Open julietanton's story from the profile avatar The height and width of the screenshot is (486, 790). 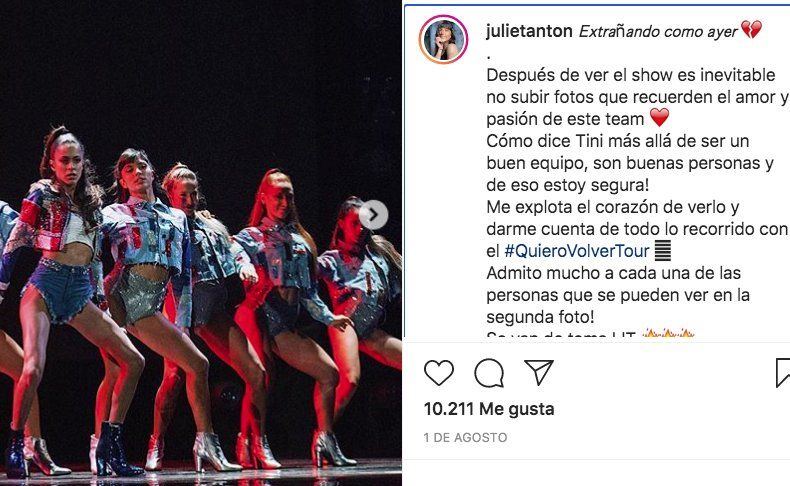443,39
